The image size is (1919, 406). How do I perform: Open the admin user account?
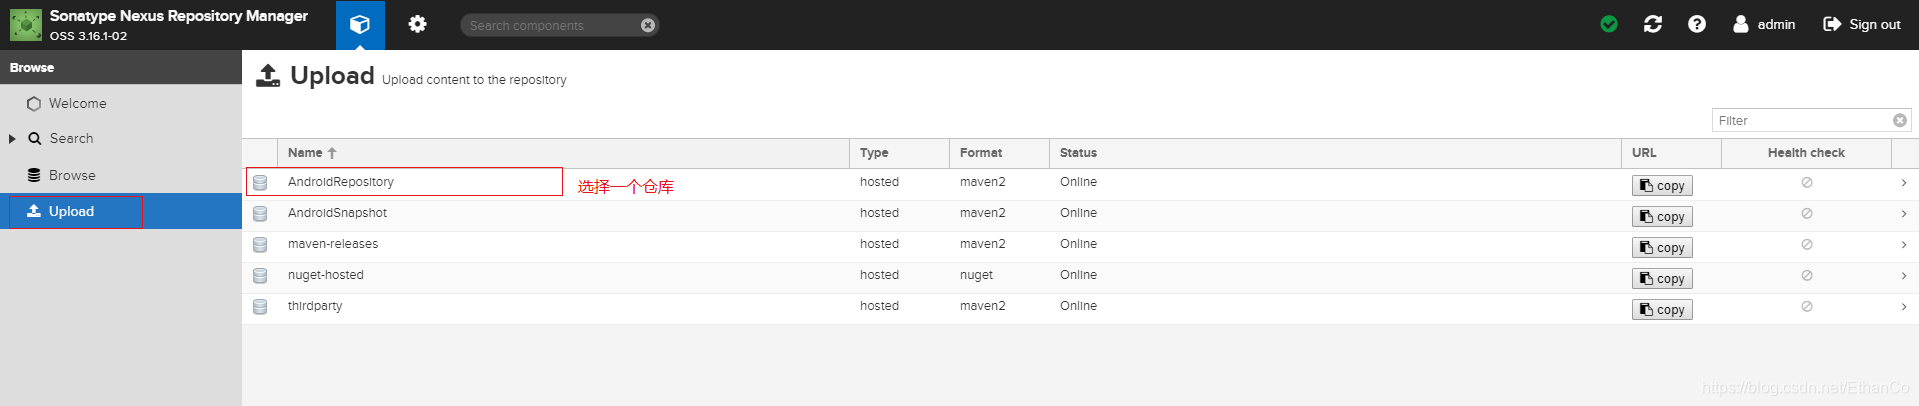coord(1764,24)
